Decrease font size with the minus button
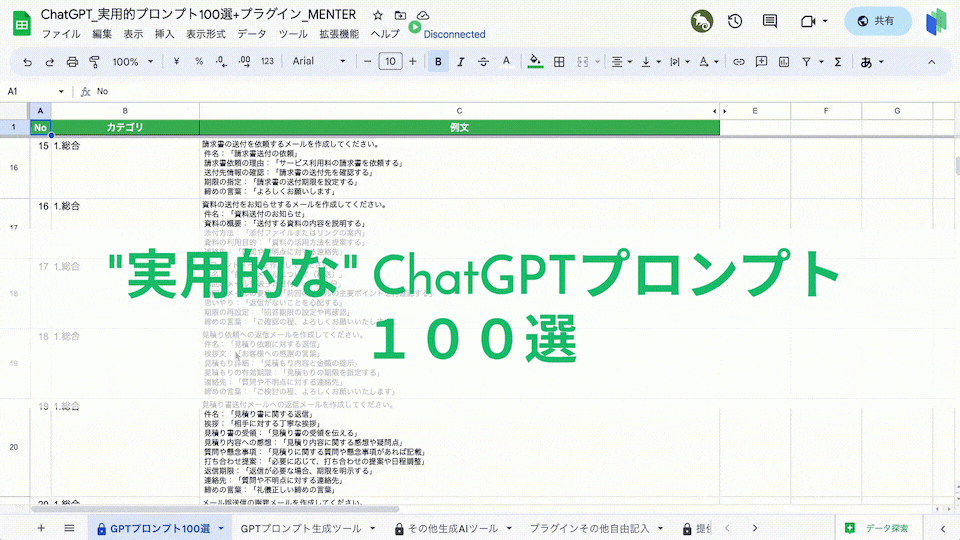Screen dimensions: 960x540 pyautogui.click(x=367, y=61)
